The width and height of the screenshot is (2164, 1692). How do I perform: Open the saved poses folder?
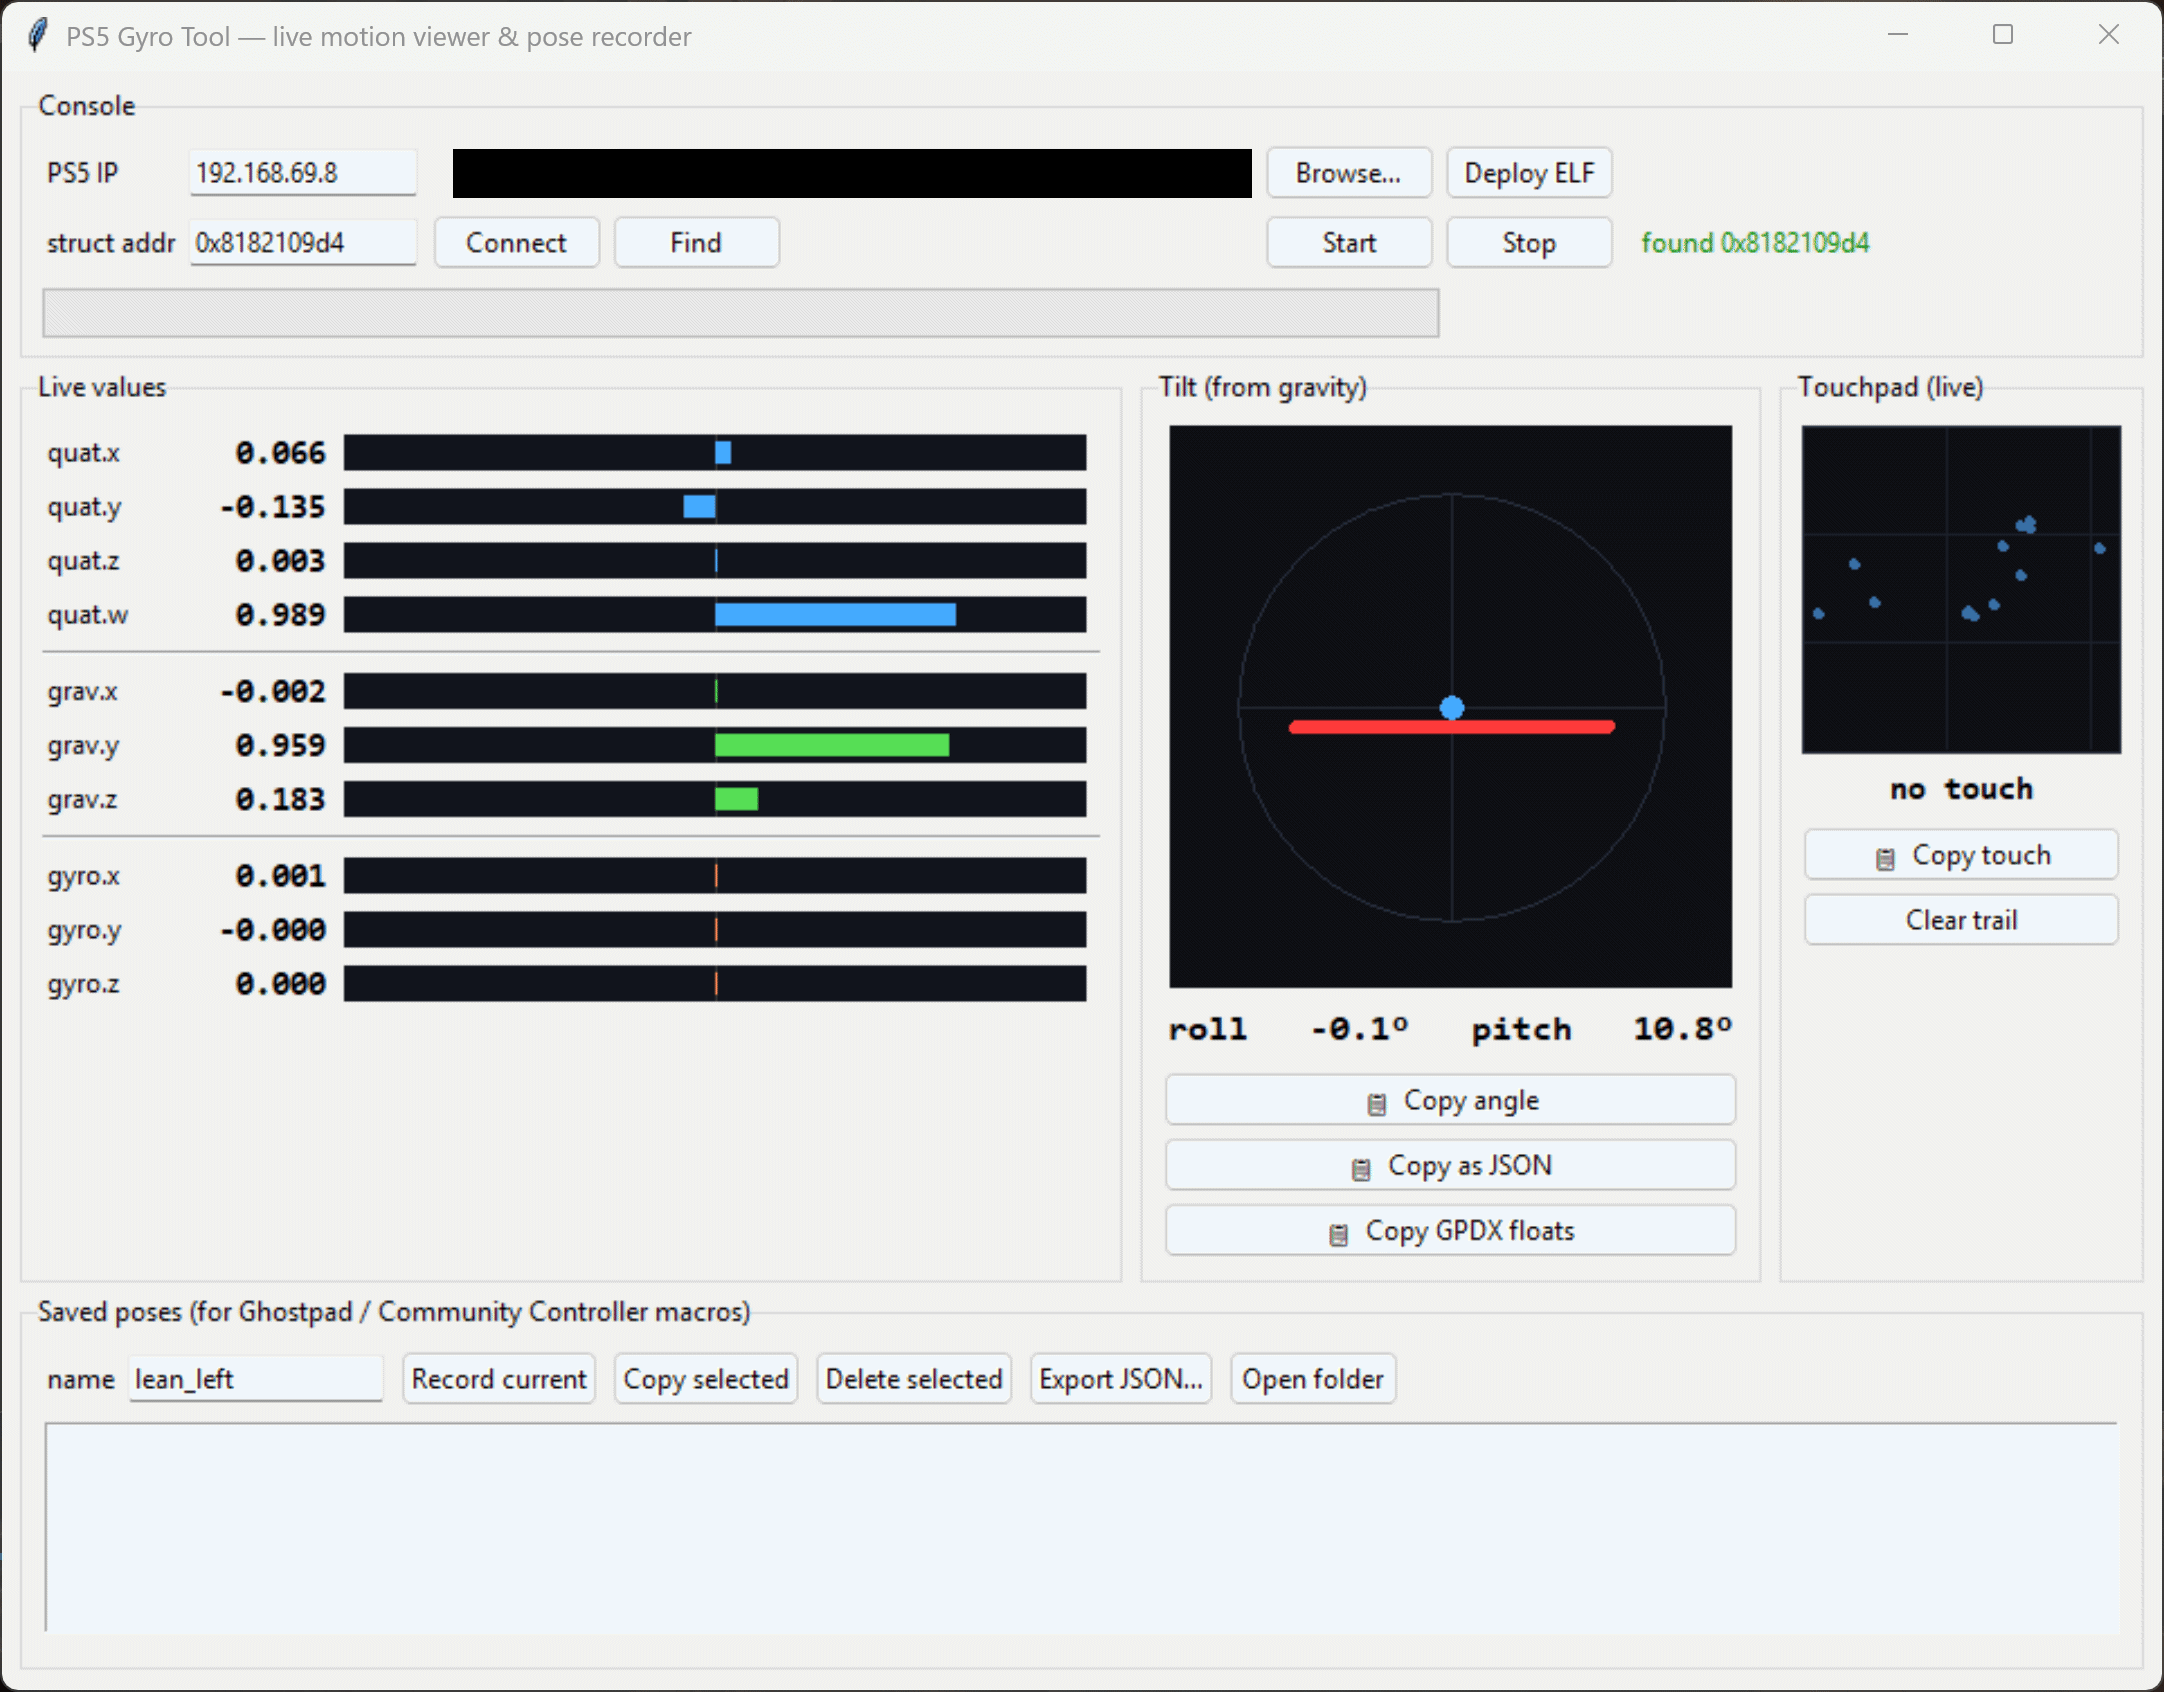point(1313,1379)
